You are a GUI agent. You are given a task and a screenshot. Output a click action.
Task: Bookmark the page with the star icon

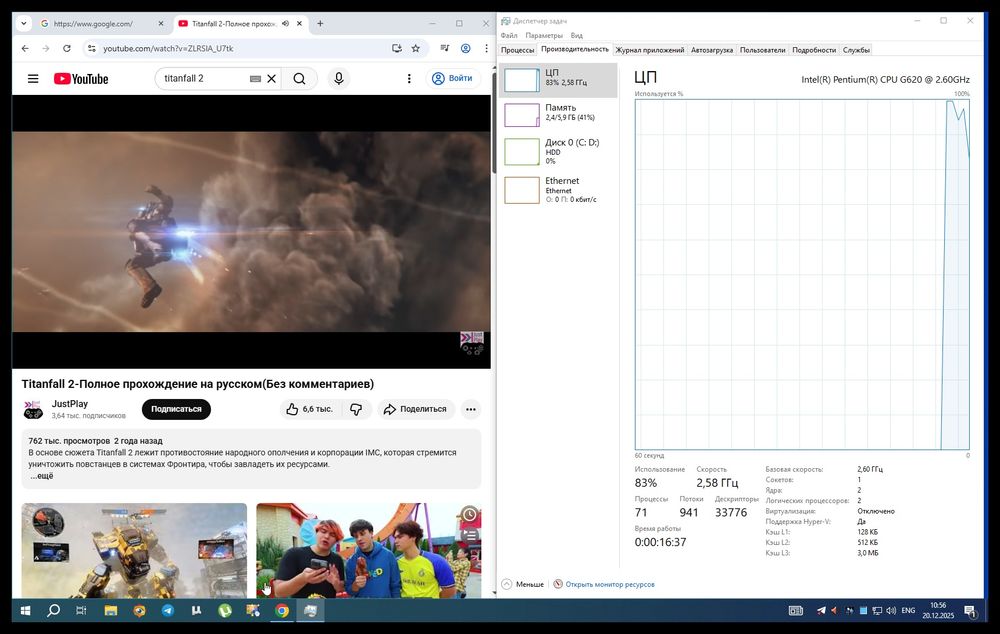pyautogui.click(x=415, y=48)
